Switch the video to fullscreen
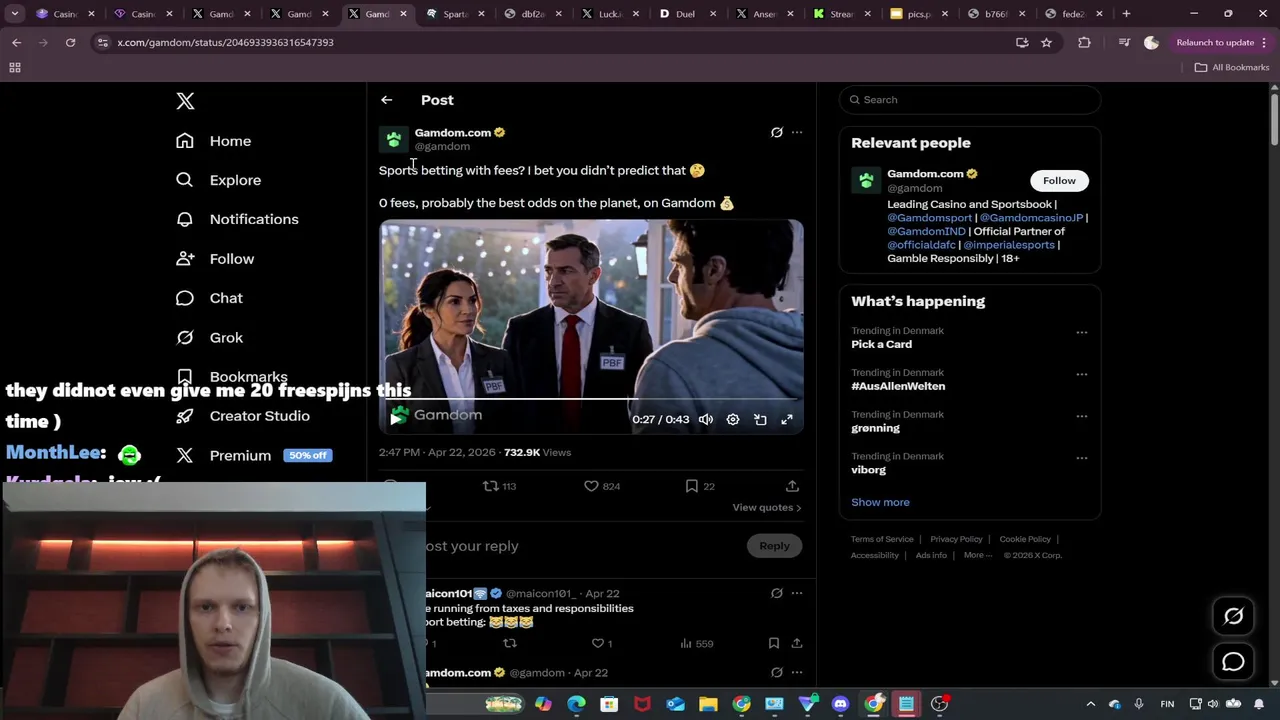 click(x=787, y=420)
